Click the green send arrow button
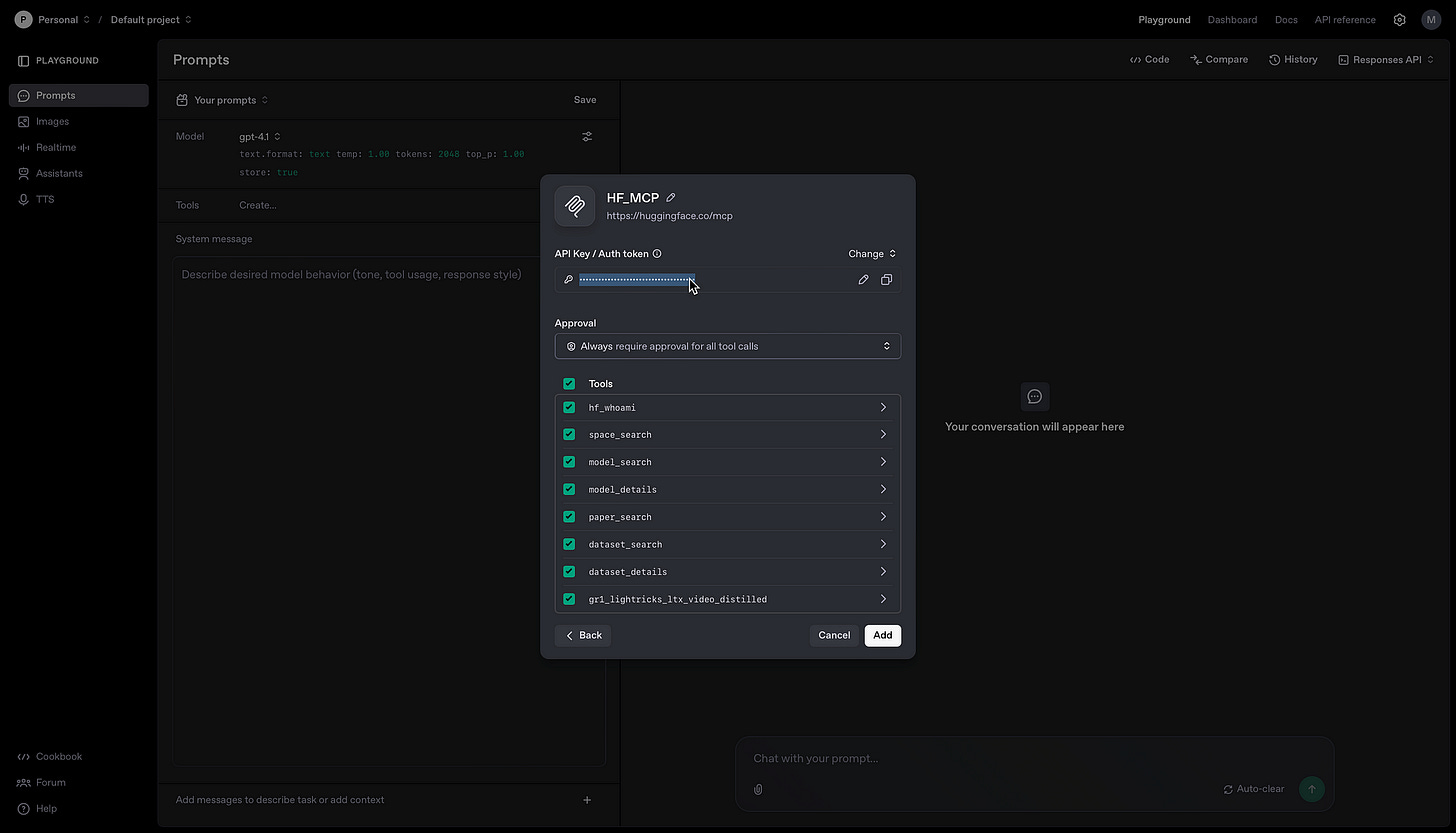This screenshot has height=833, width=1456. click(1311, 789)
